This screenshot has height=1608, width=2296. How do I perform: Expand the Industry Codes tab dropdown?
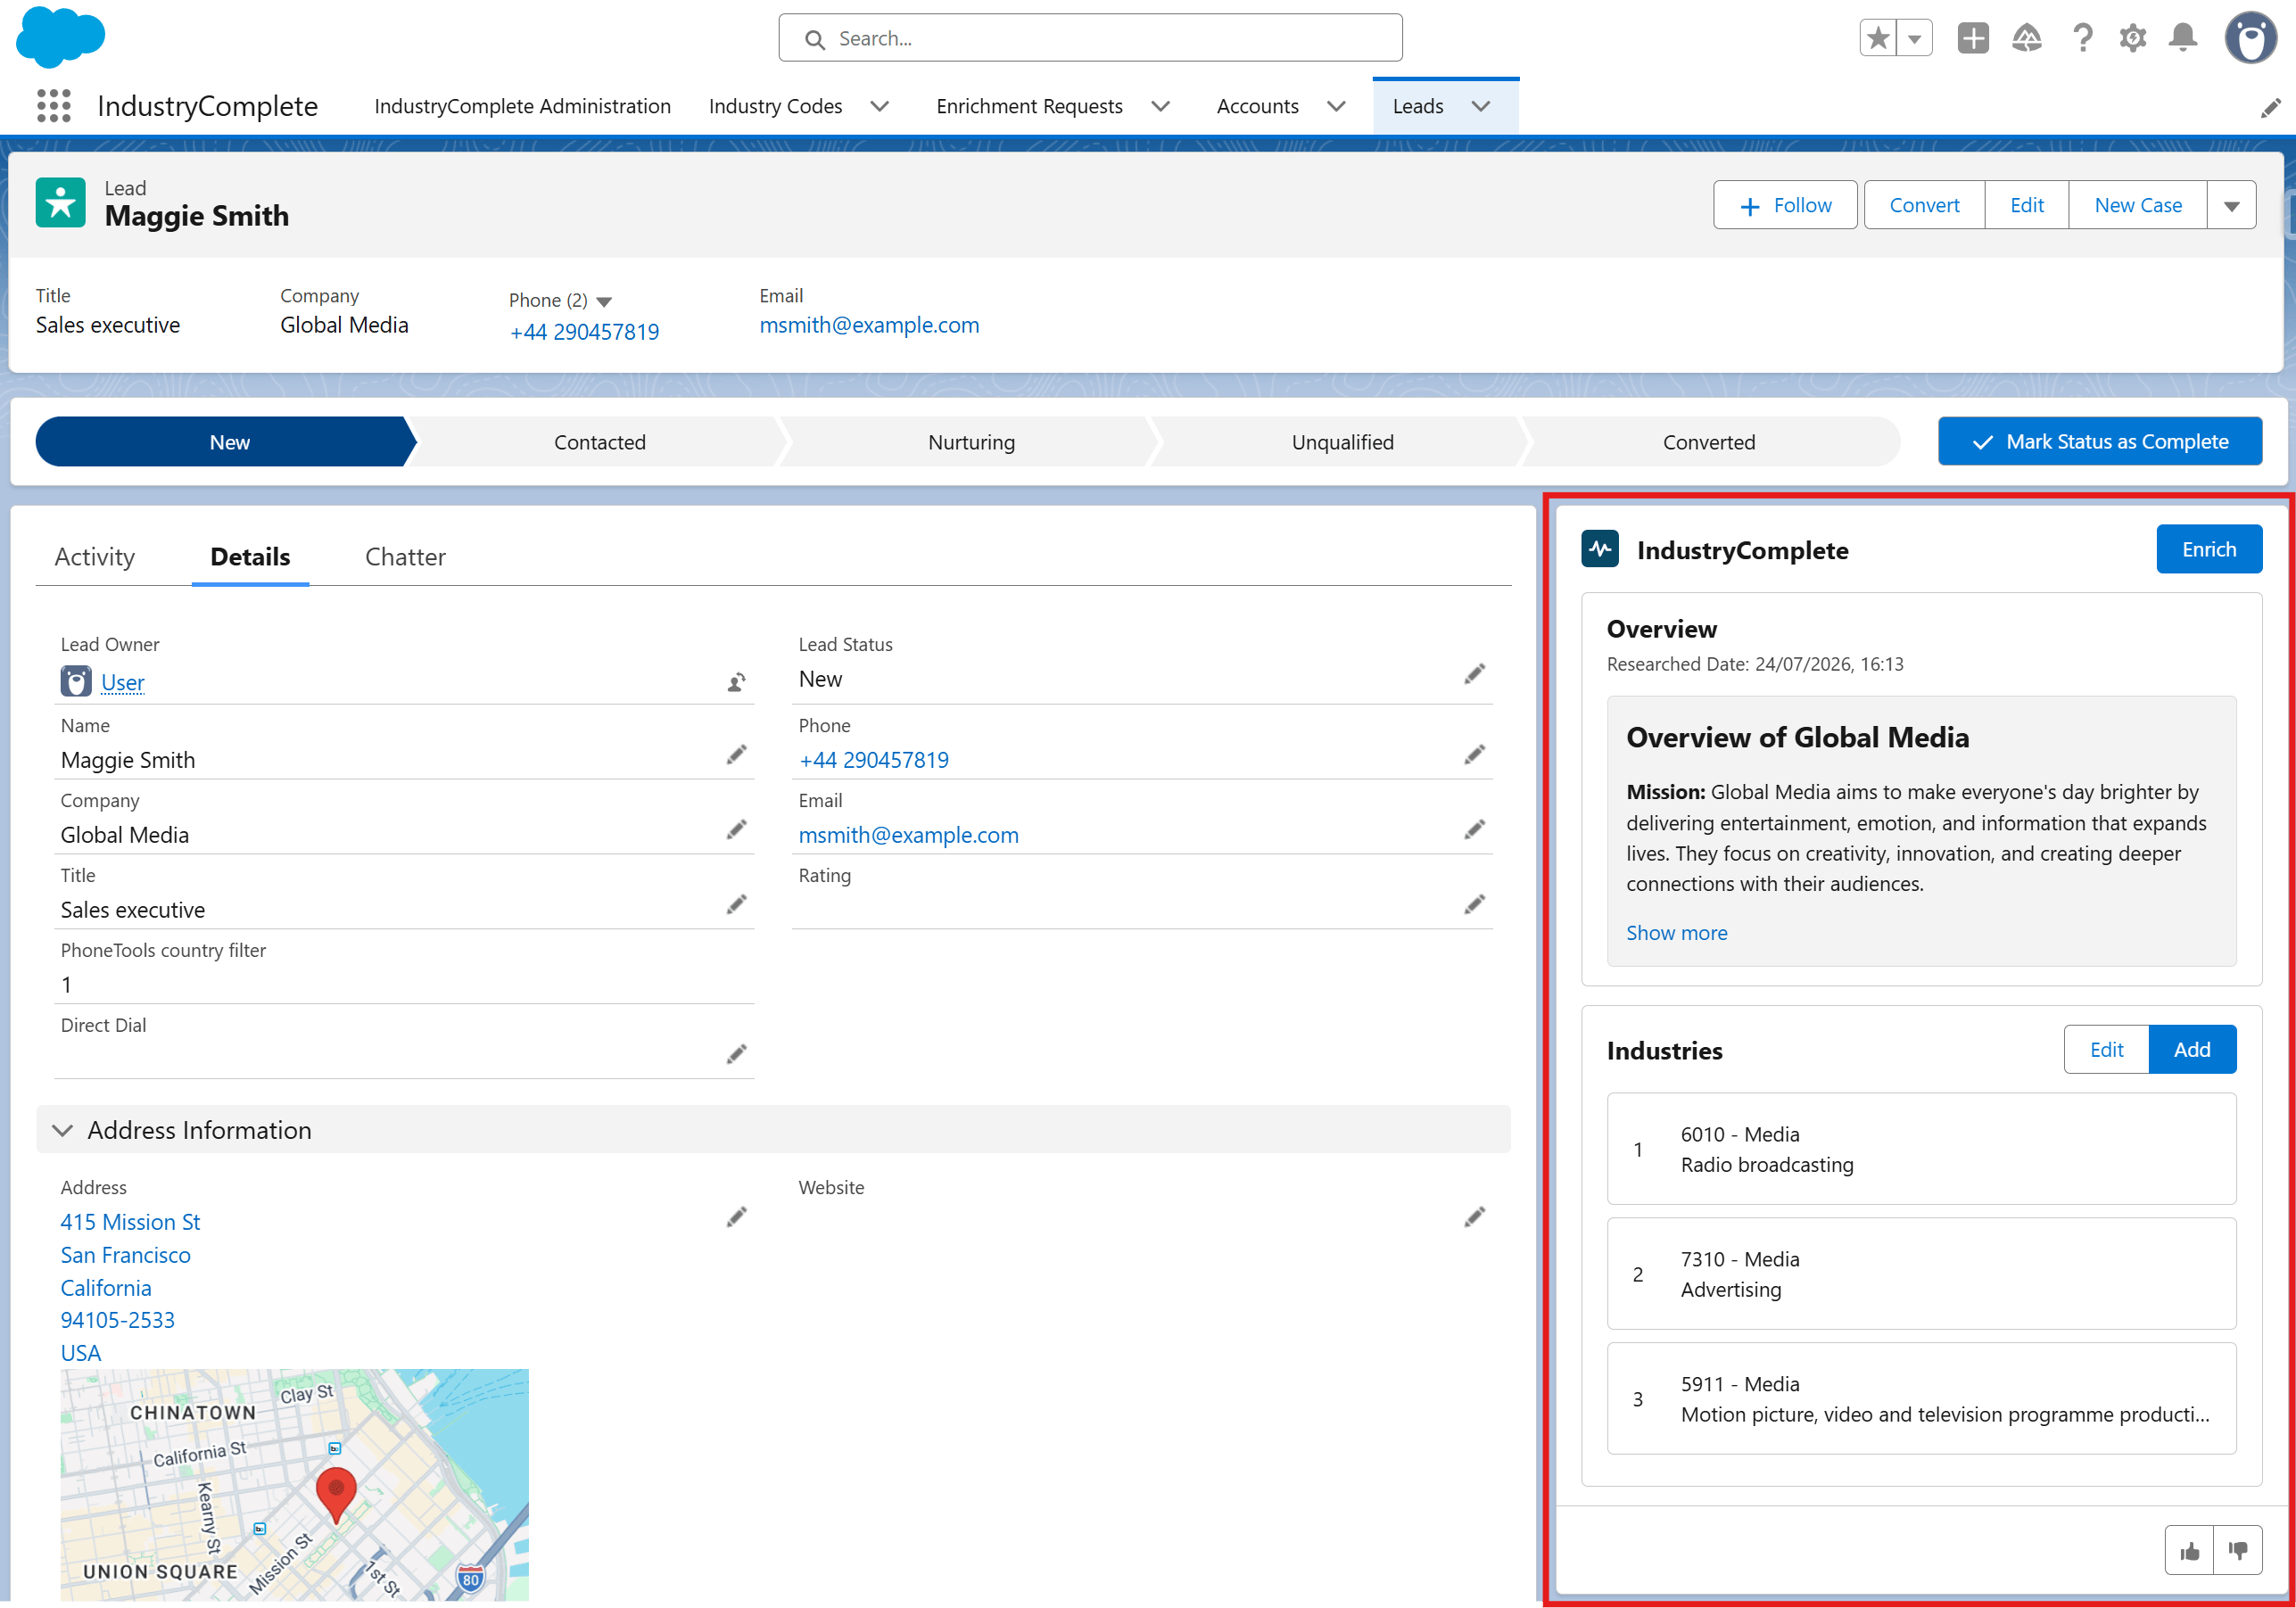880,107
